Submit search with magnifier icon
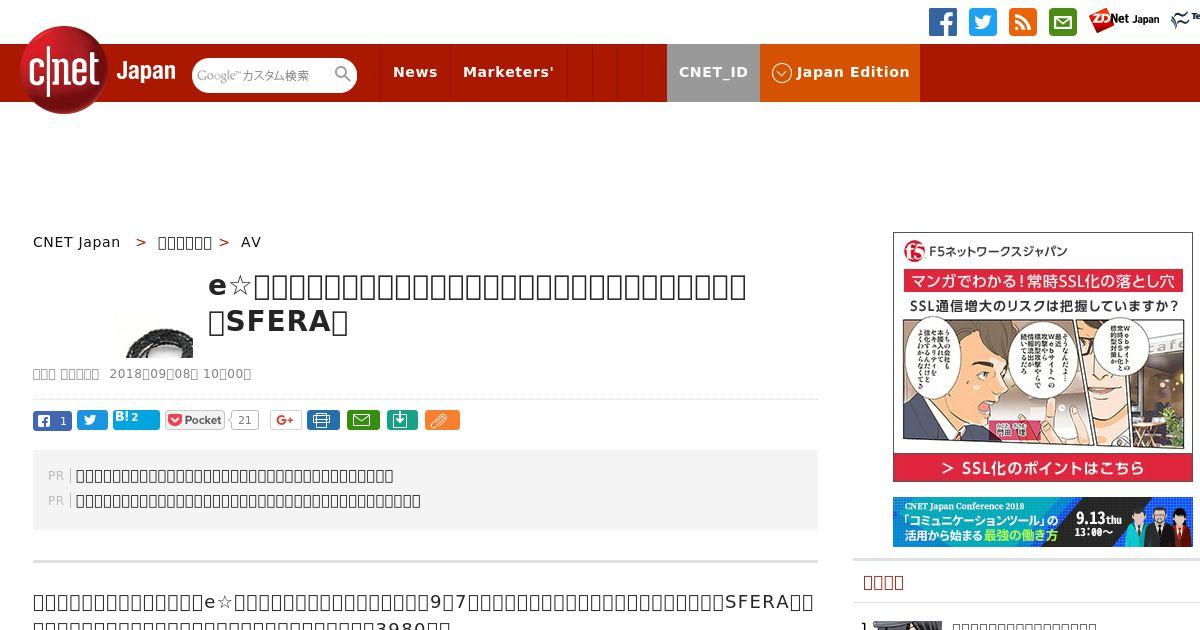The image size is (1200, 630). (343, 74)
